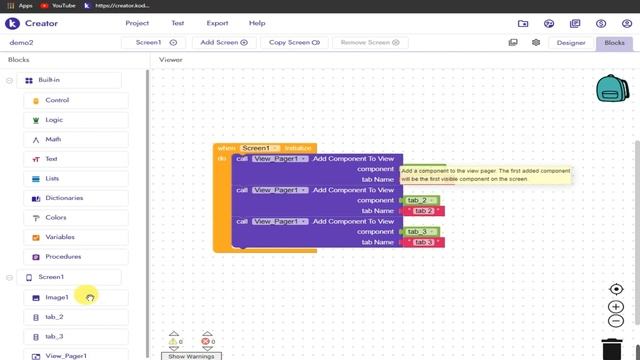Viewport: 640px width, 360px height.
Task: Click the Remove Screen button
Action: point(370,42)
